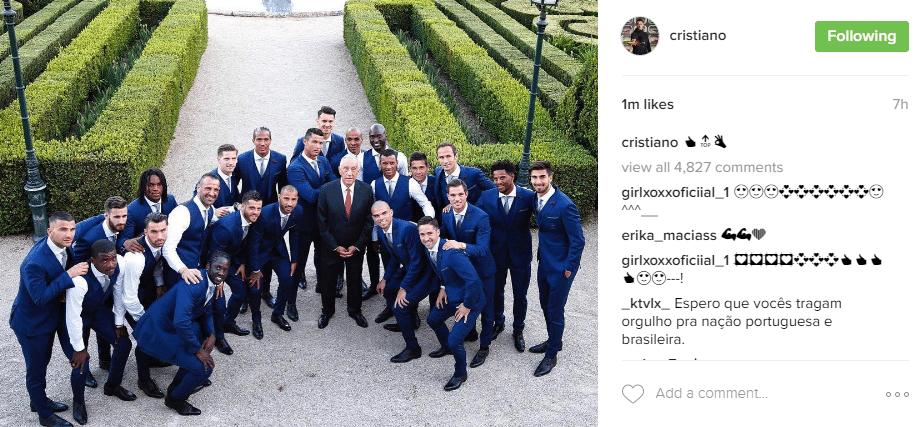Open the cristiano username link in header
Viewport: 916px width, 427px height.
point(698,36)
